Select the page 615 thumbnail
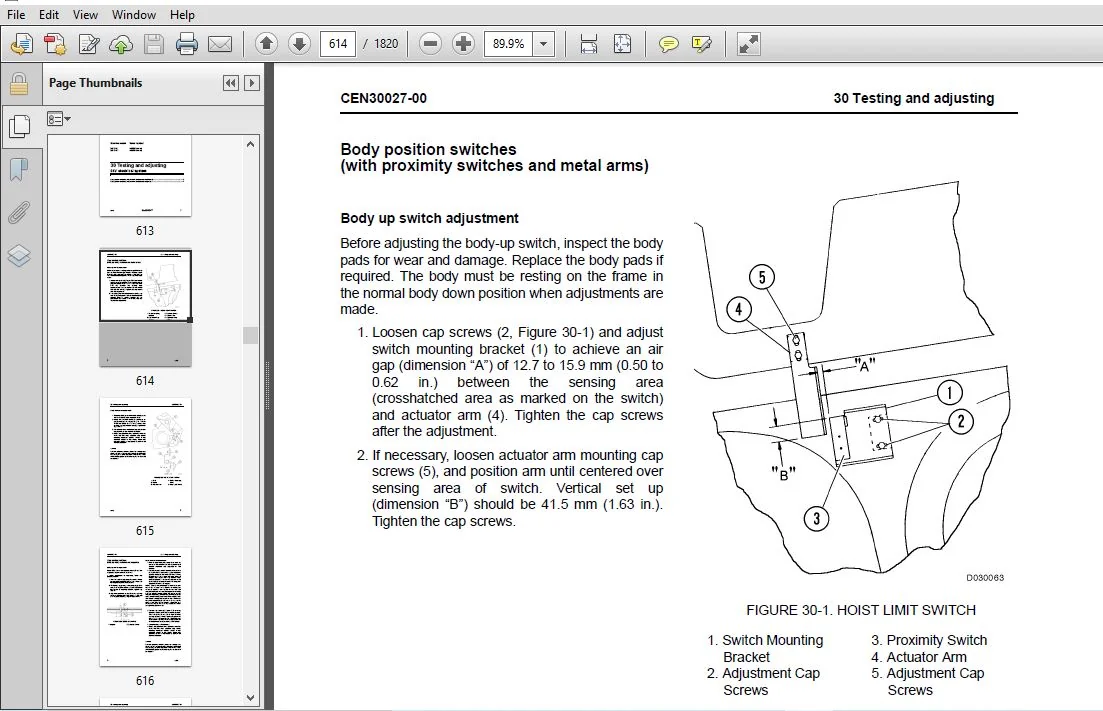 (145, 457)
